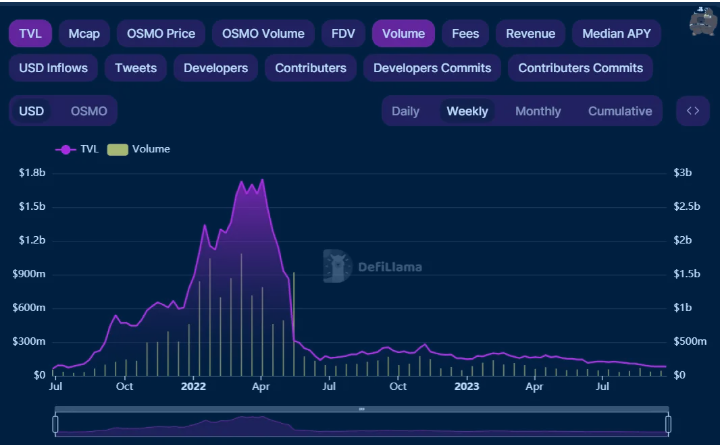
Task: Enable the Tweets metric chip
Action: click(135, 68)
